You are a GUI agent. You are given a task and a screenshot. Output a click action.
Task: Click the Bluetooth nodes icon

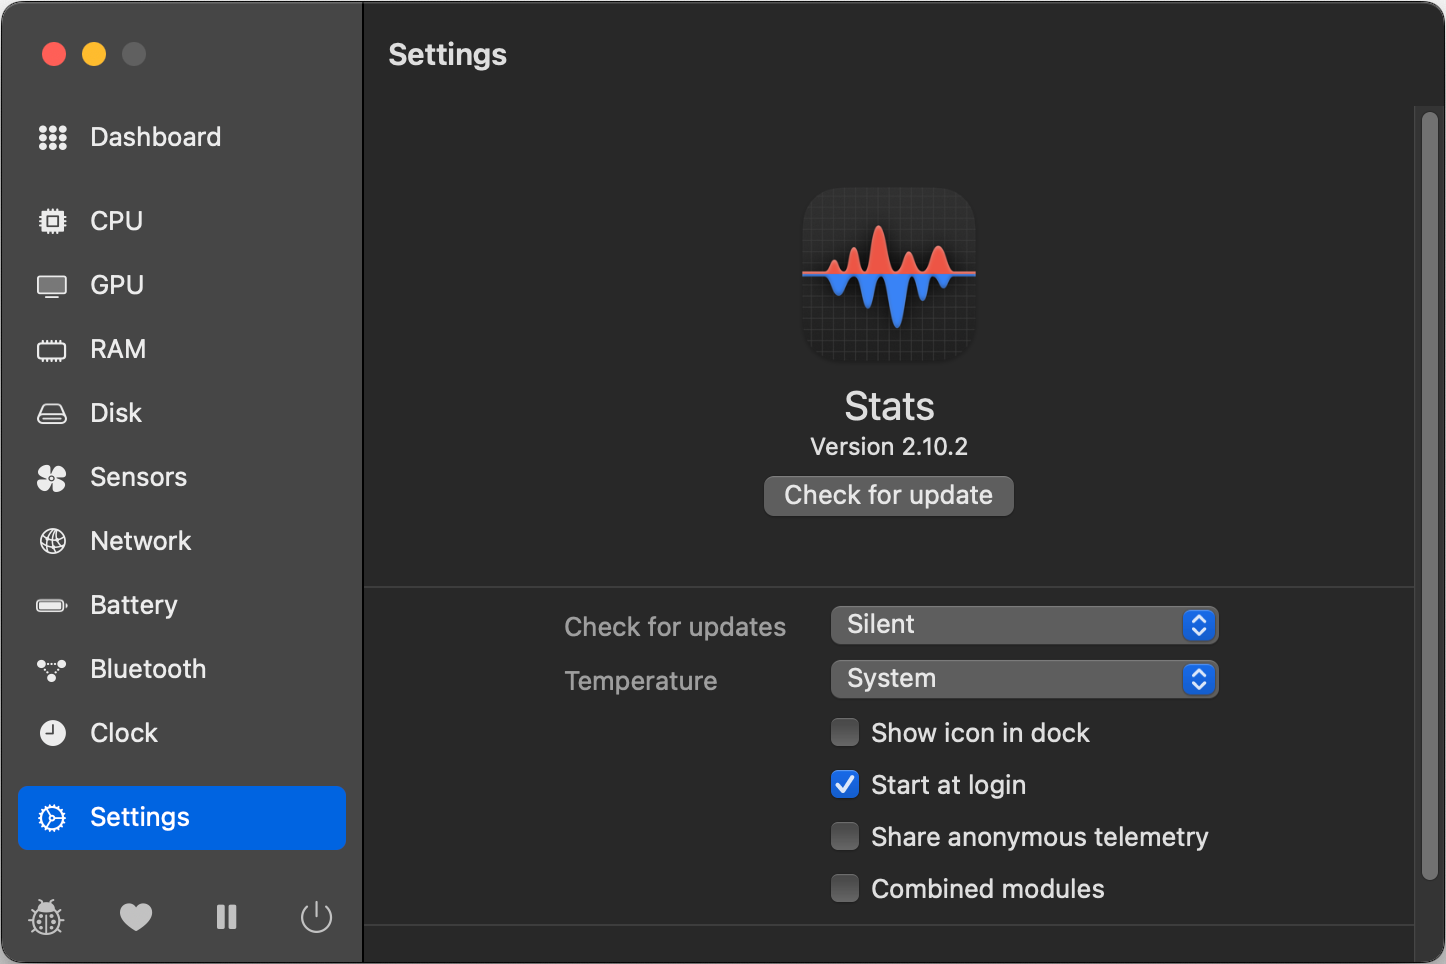click(x=52, y=669)
